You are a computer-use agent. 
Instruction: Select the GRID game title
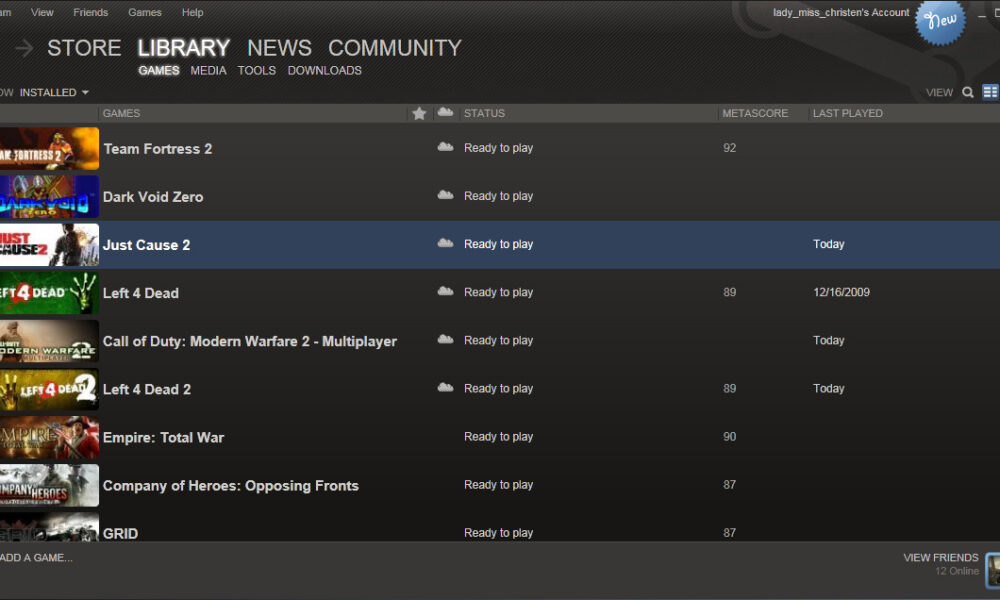(121, 533)
